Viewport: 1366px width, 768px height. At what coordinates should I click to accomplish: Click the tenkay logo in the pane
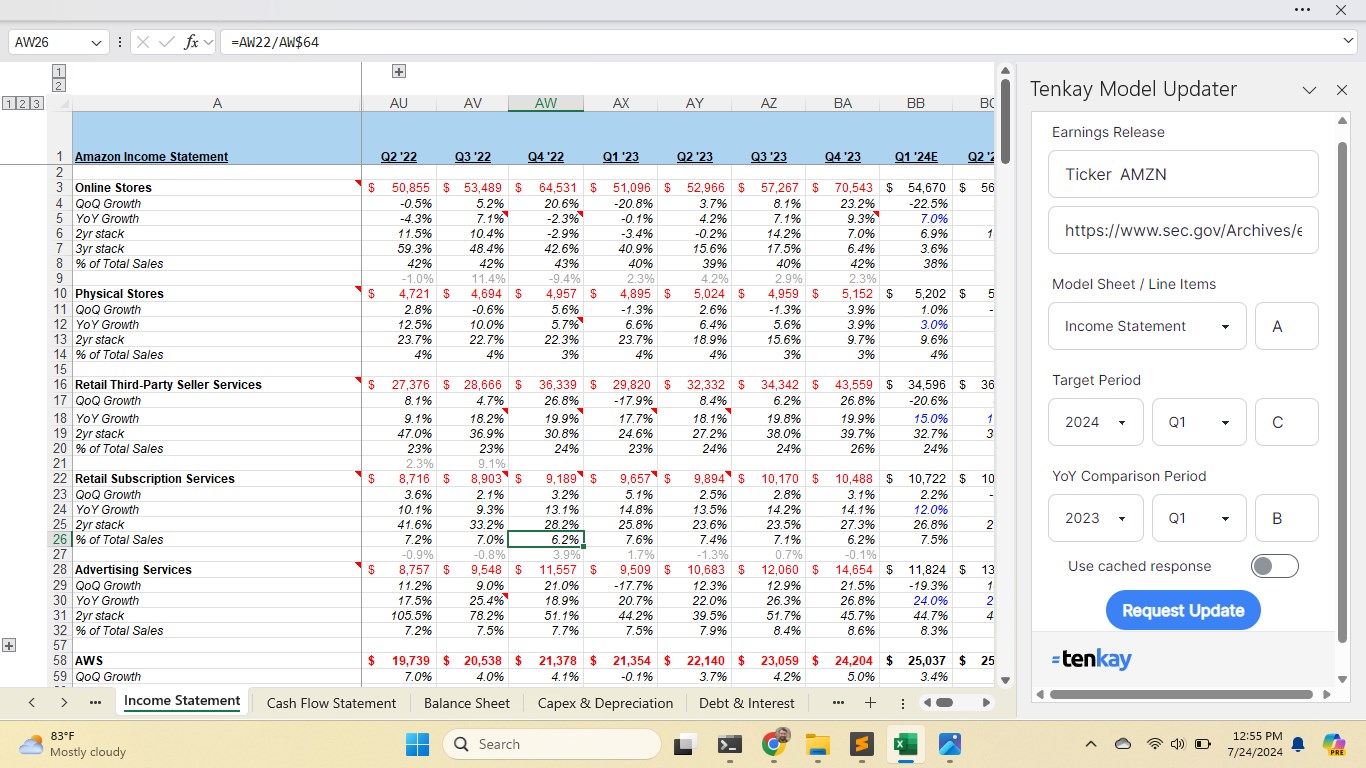point(1091,659)
